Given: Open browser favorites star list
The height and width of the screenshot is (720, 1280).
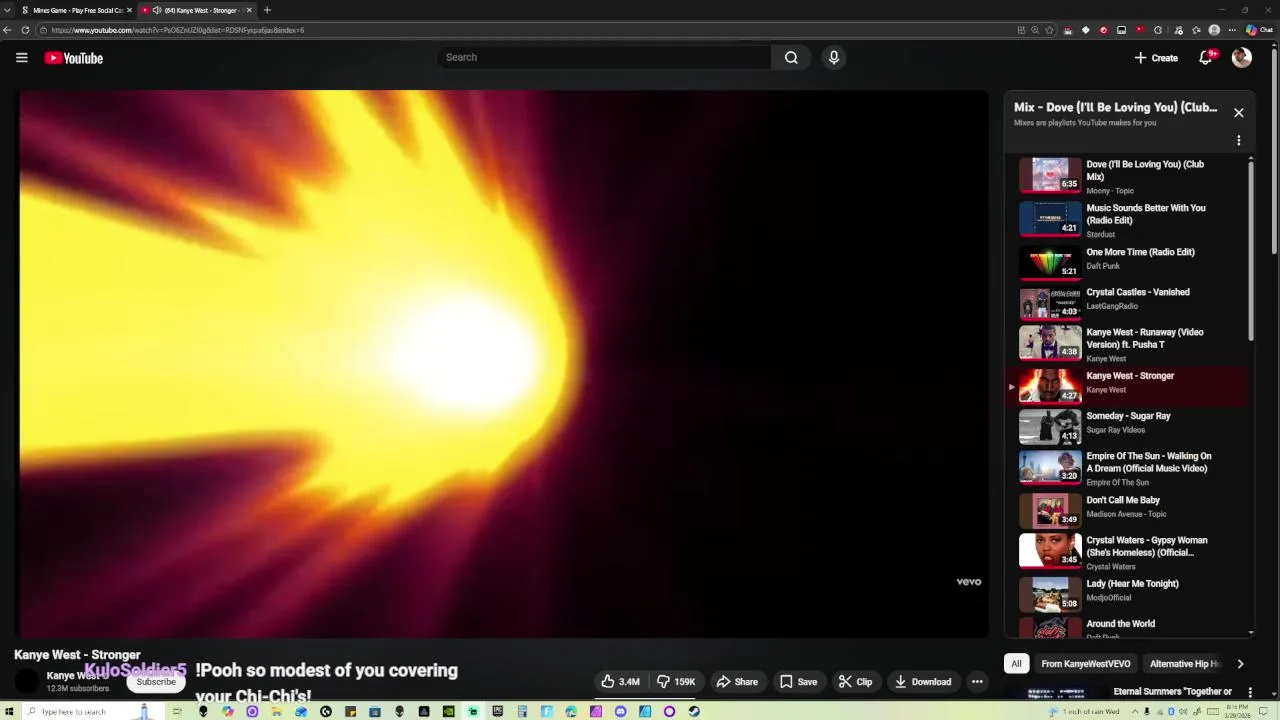Looking at the screenshot, I should point(1196,30).
